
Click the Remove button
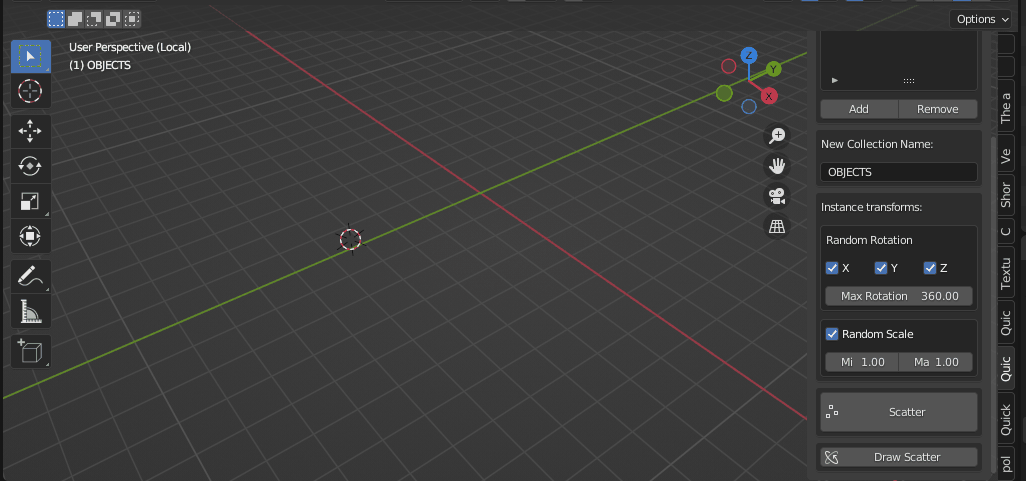tap(938, 109)
